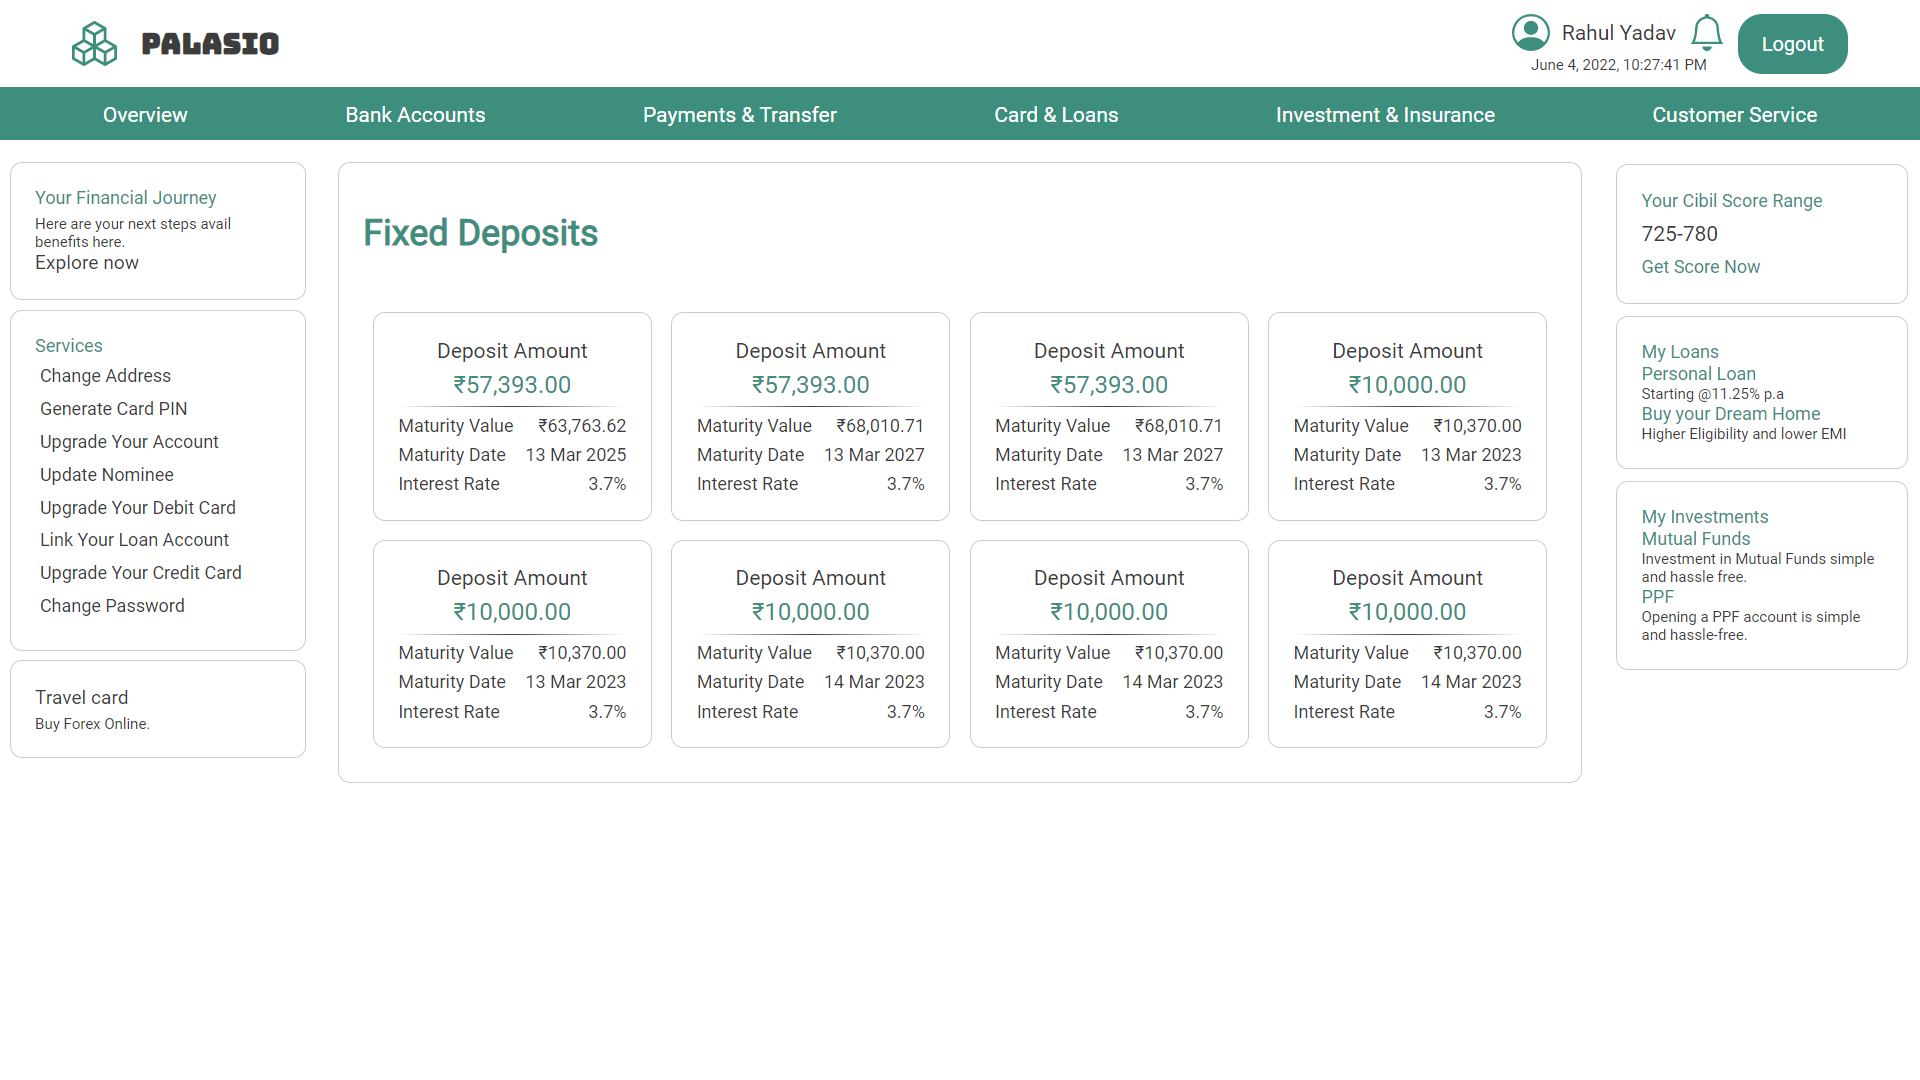Open the Personal Loan link

pyautogui.click(x=1698, y=374)
